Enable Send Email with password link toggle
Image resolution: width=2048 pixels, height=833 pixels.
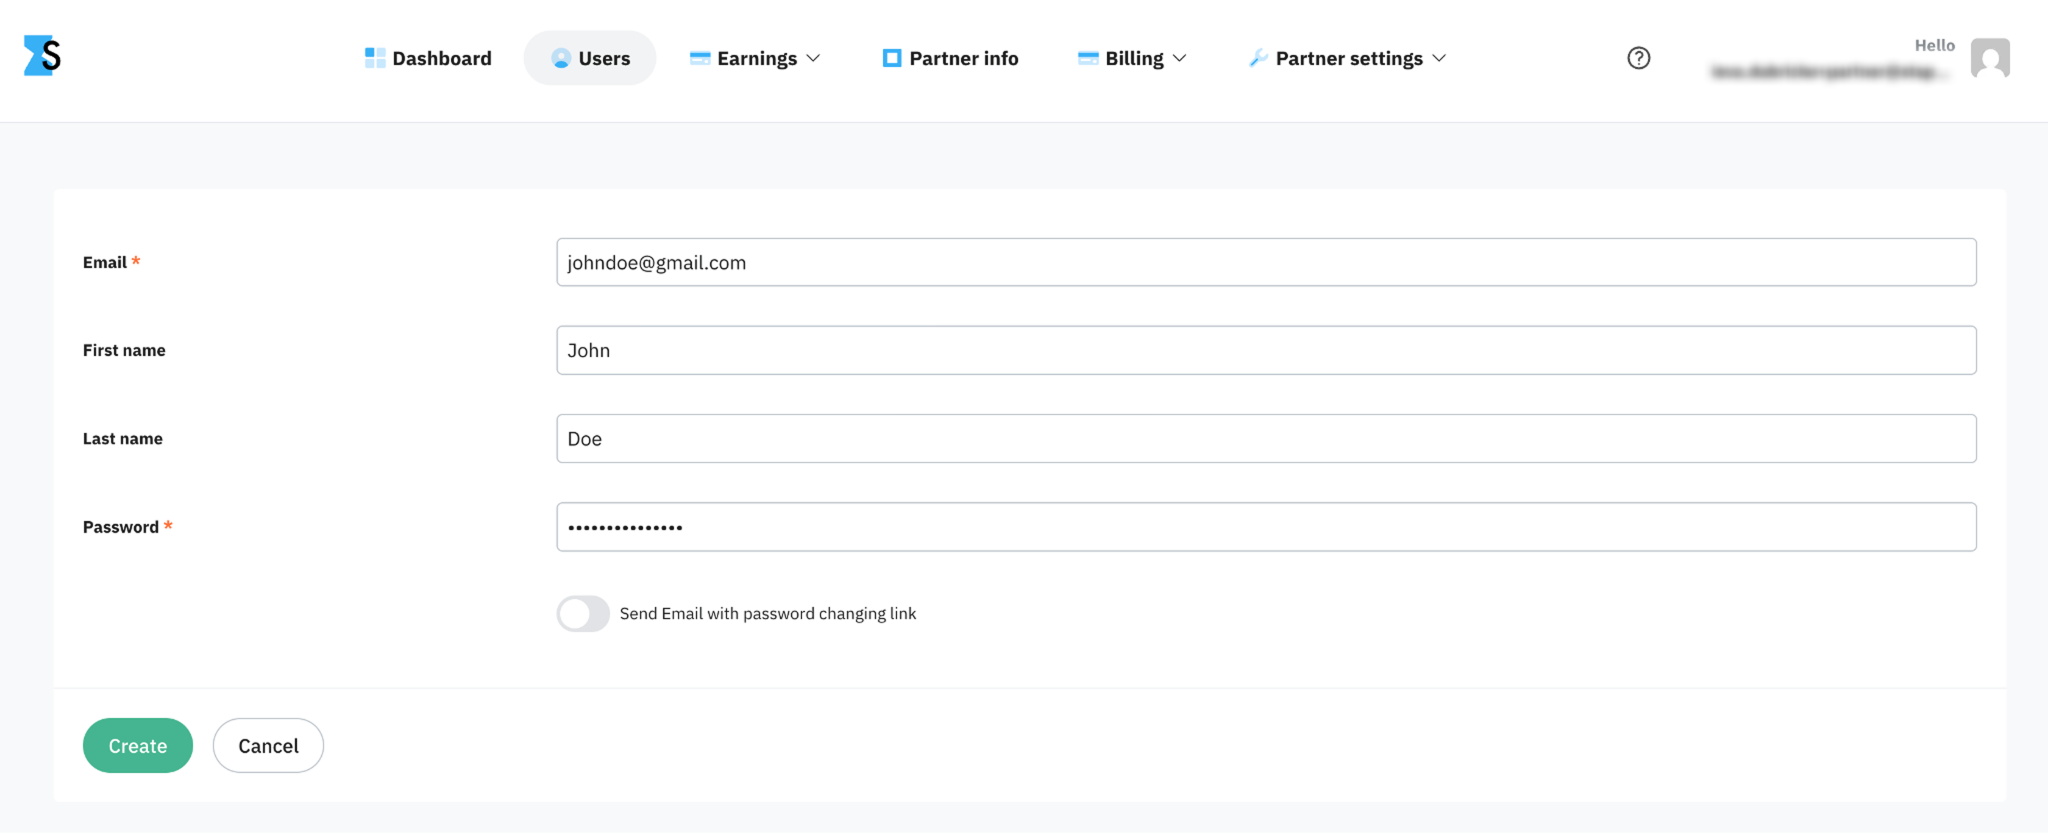tap(583, 613)
